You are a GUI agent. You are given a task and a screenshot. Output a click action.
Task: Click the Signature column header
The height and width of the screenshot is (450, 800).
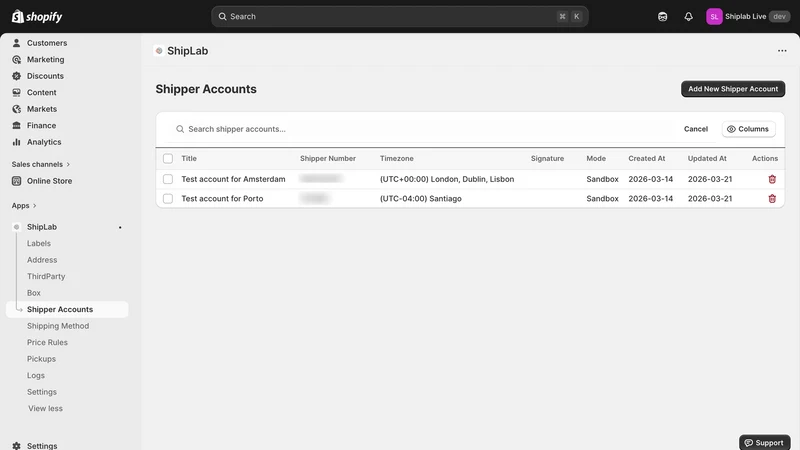(x=547, y=159)
